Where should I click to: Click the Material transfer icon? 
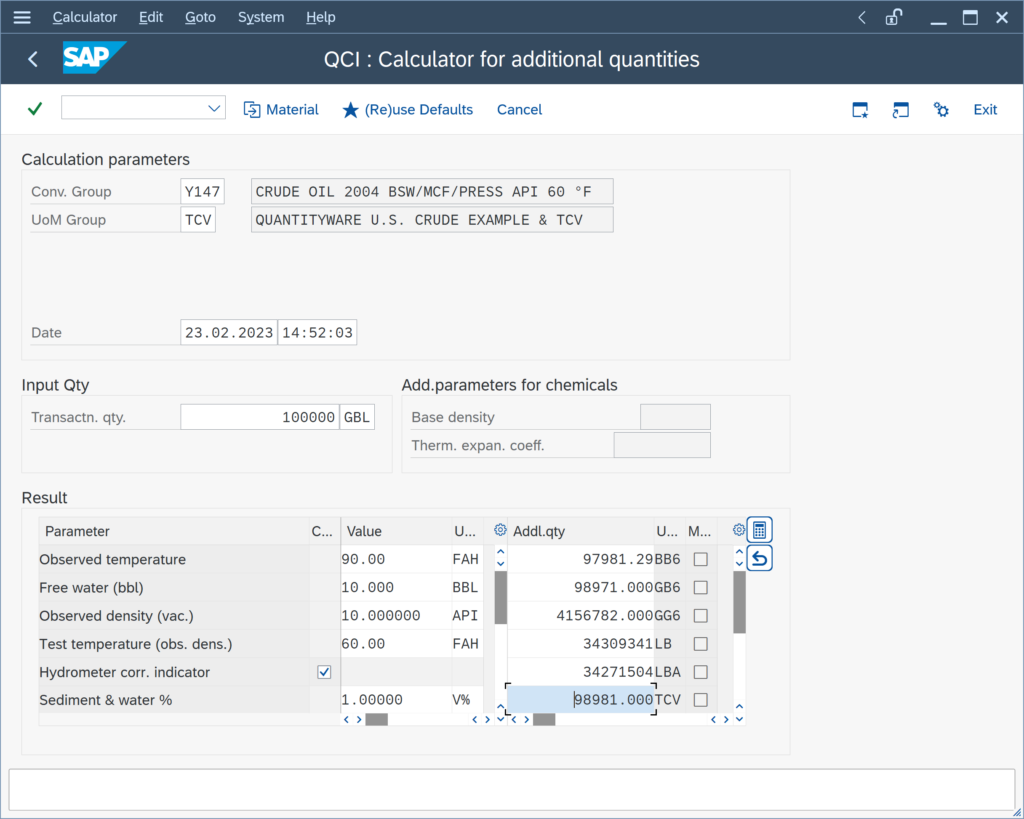251,110
